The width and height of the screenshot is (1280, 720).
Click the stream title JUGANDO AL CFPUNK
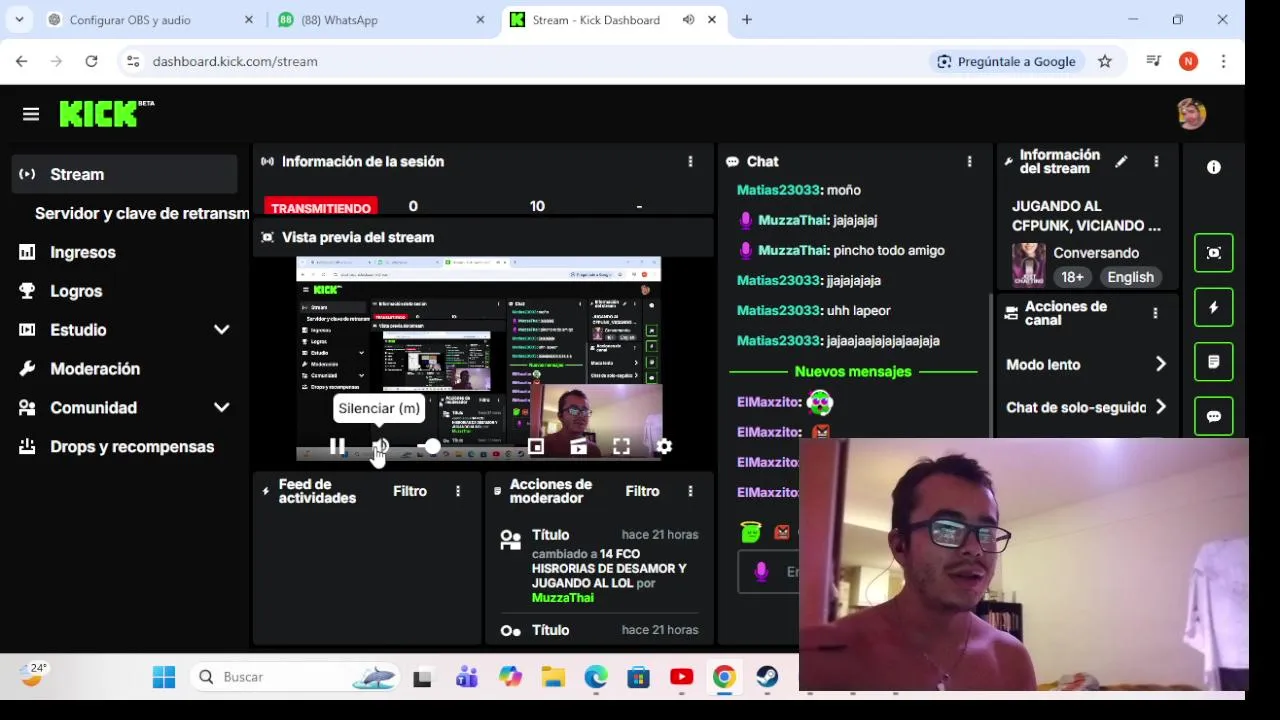(1086, 216)
